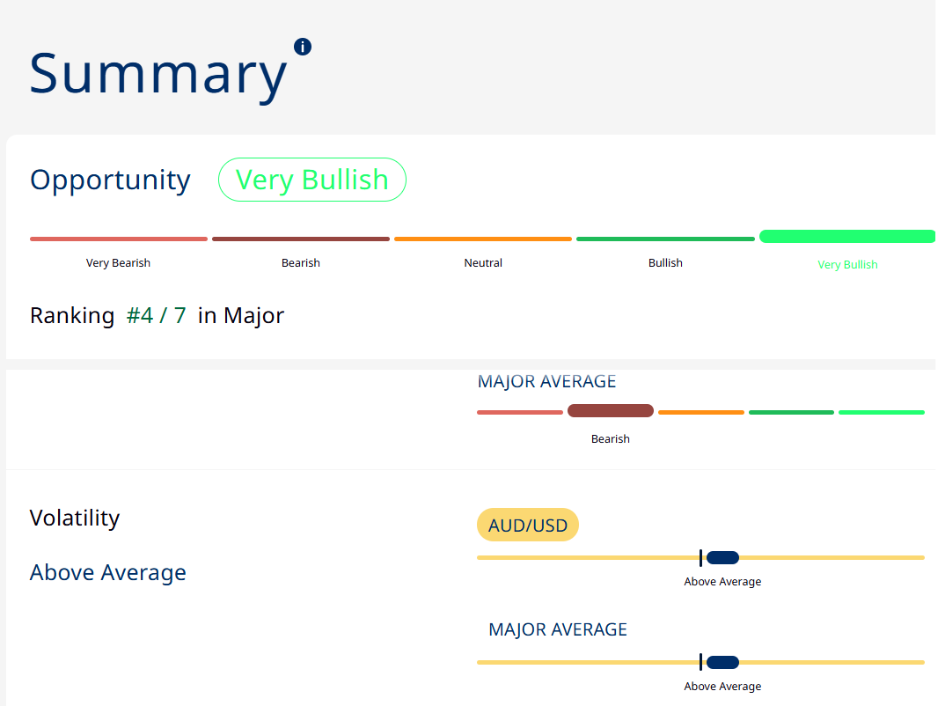
Task: Select the green Bullish scale segment
Action: 666,239
